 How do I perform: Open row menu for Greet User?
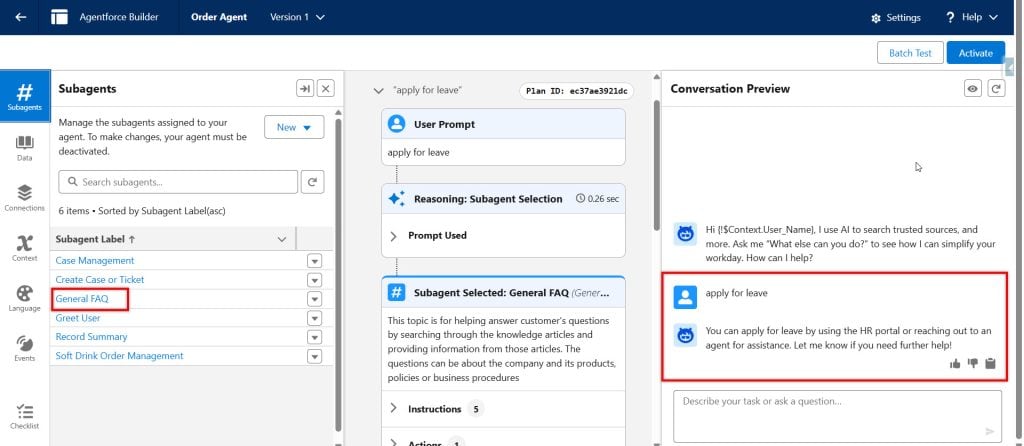tap(315, 318)
